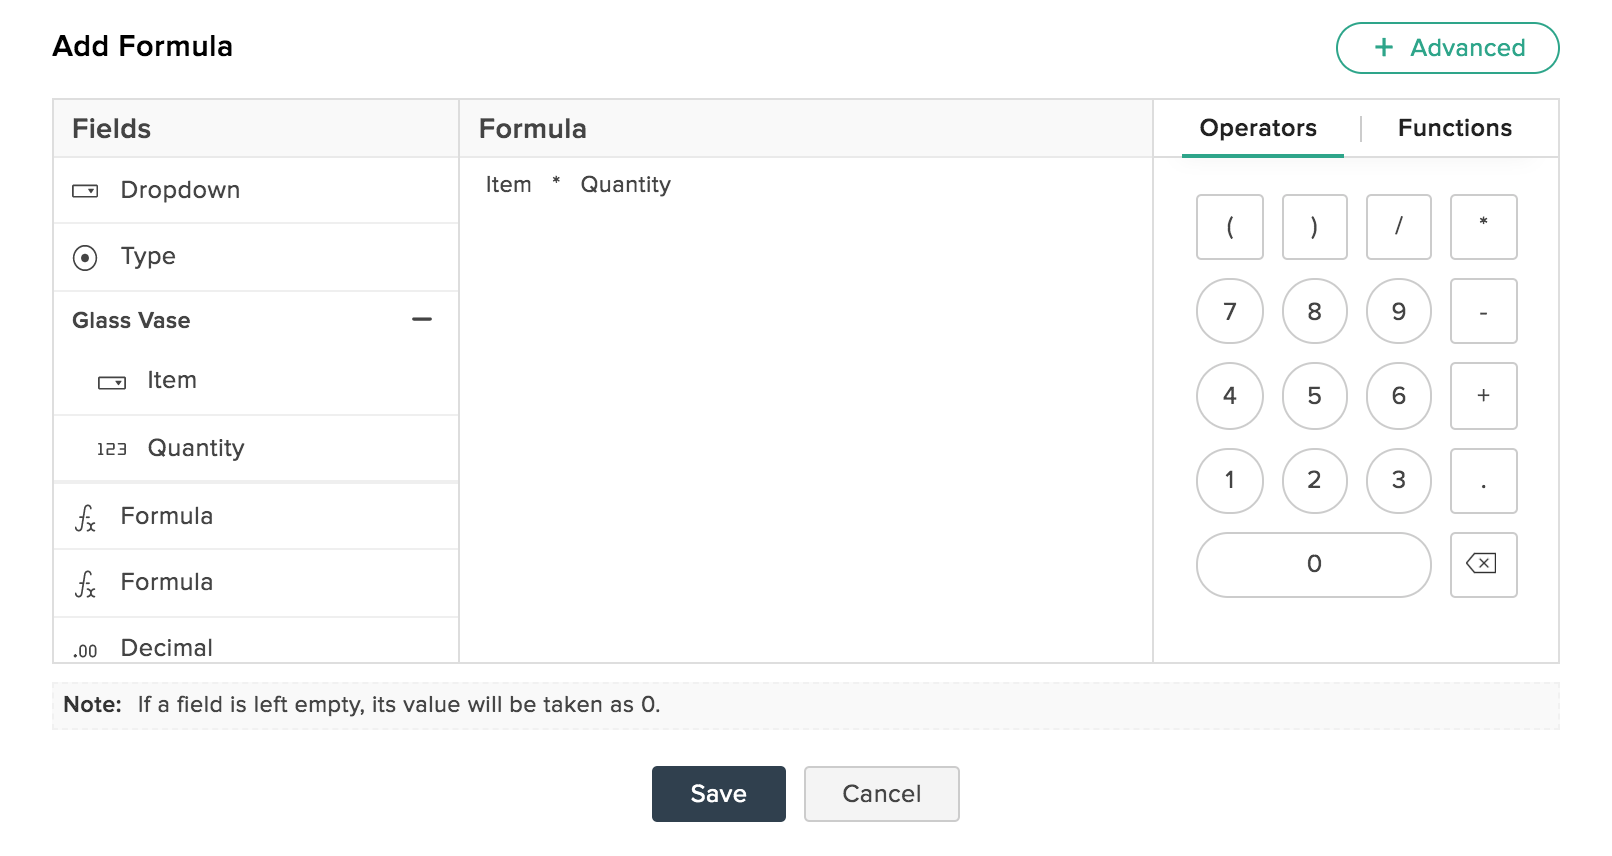Cancel adding the formula
The image size is (1612, 856).
coord(881,794)
